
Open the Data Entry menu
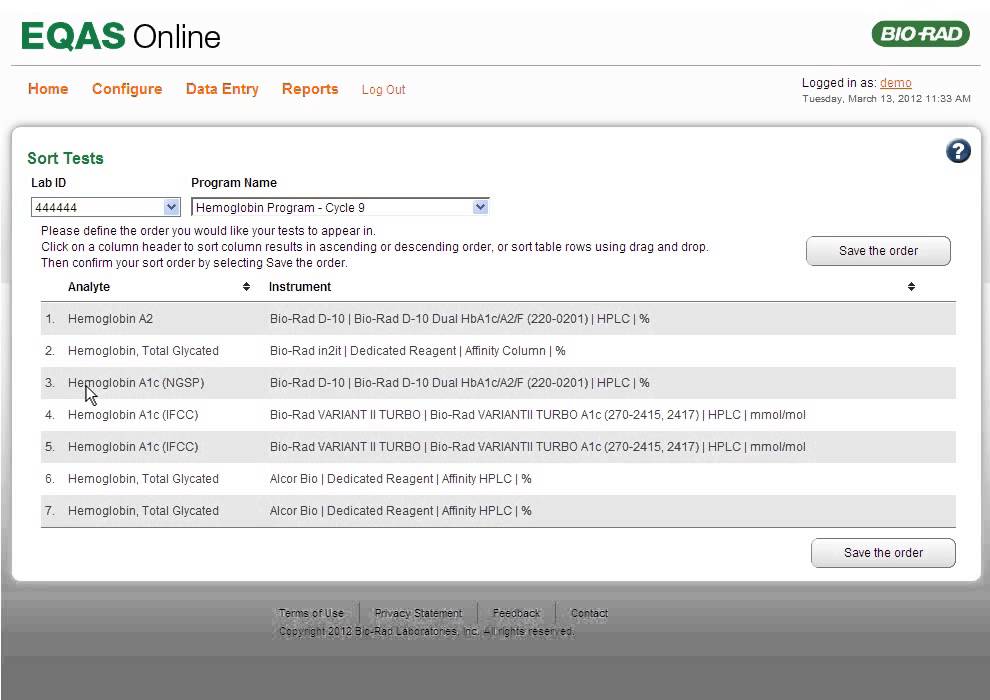point(222,89)
